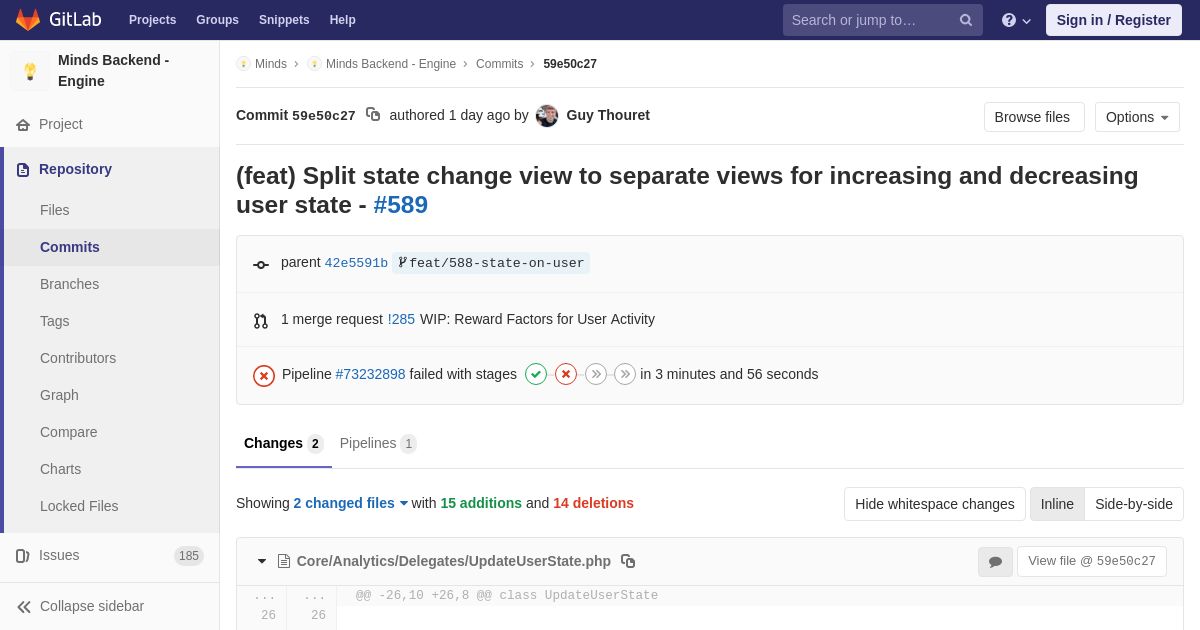This screenshot has width=1200, height=630.
Task: Click Sign in / Register button
Action: (1114, 20)
